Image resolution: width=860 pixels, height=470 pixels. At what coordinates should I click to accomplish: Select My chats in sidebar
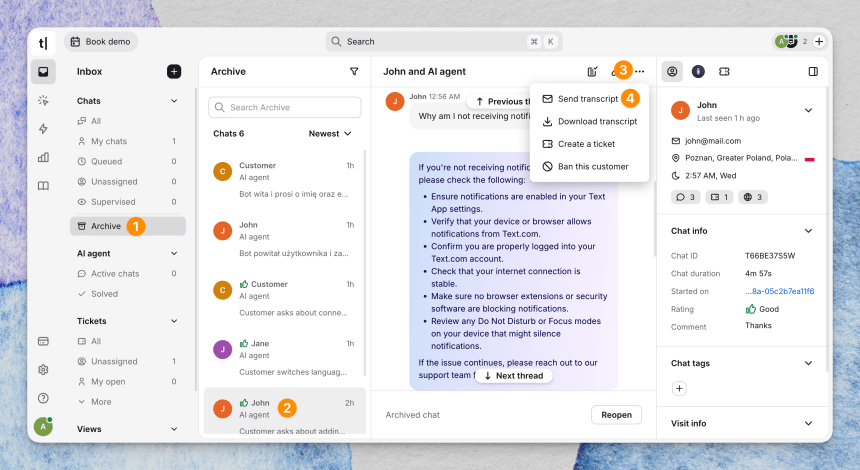click(128, 141)
